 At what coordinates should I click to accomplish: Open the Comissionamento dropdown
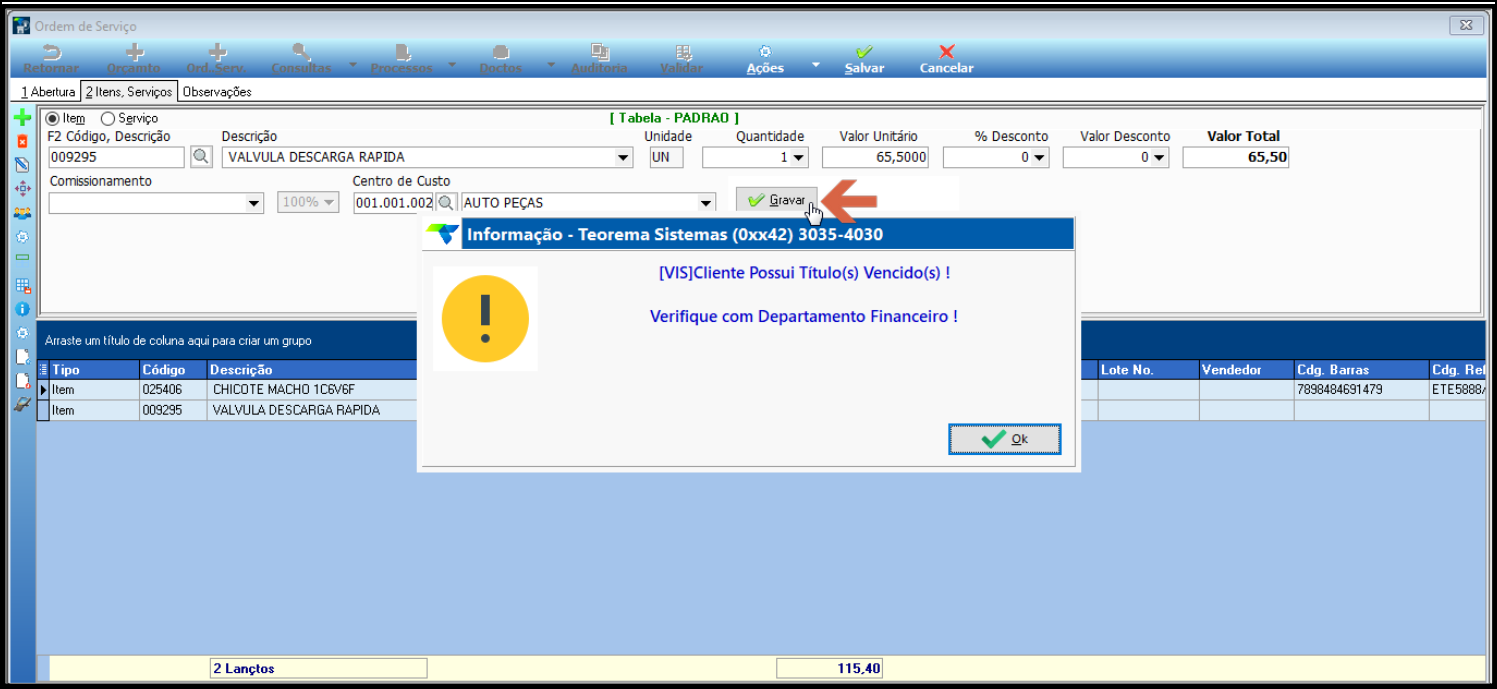254,203
